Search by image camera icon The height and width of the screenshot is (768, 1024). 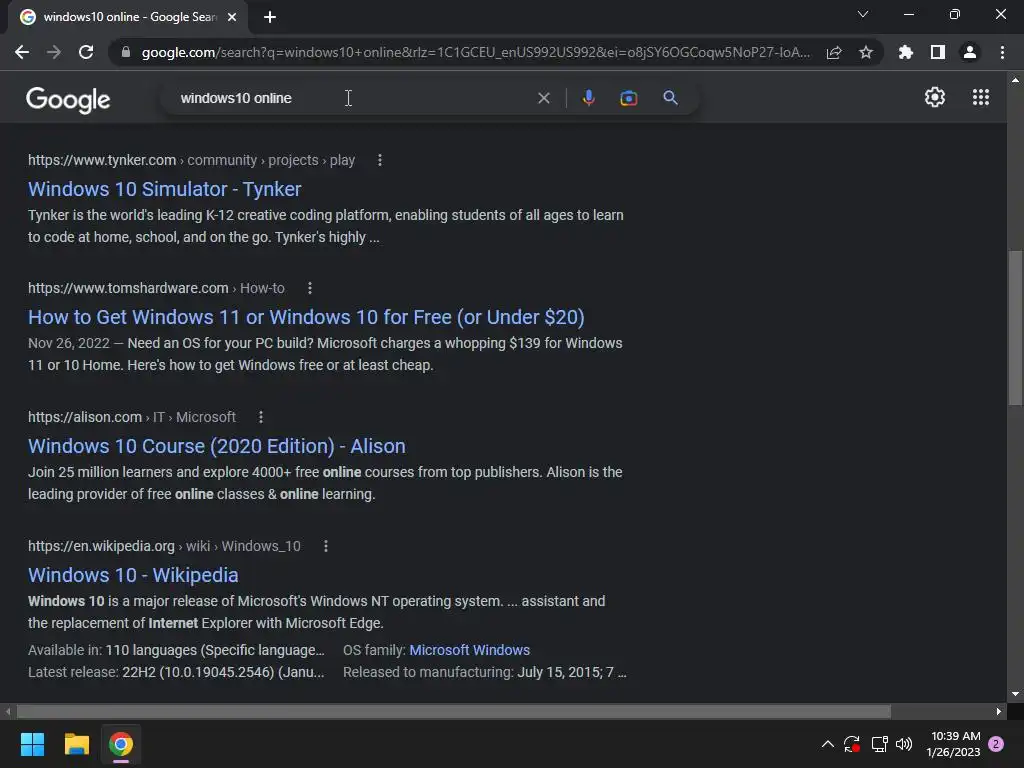[x=628, y=98]
